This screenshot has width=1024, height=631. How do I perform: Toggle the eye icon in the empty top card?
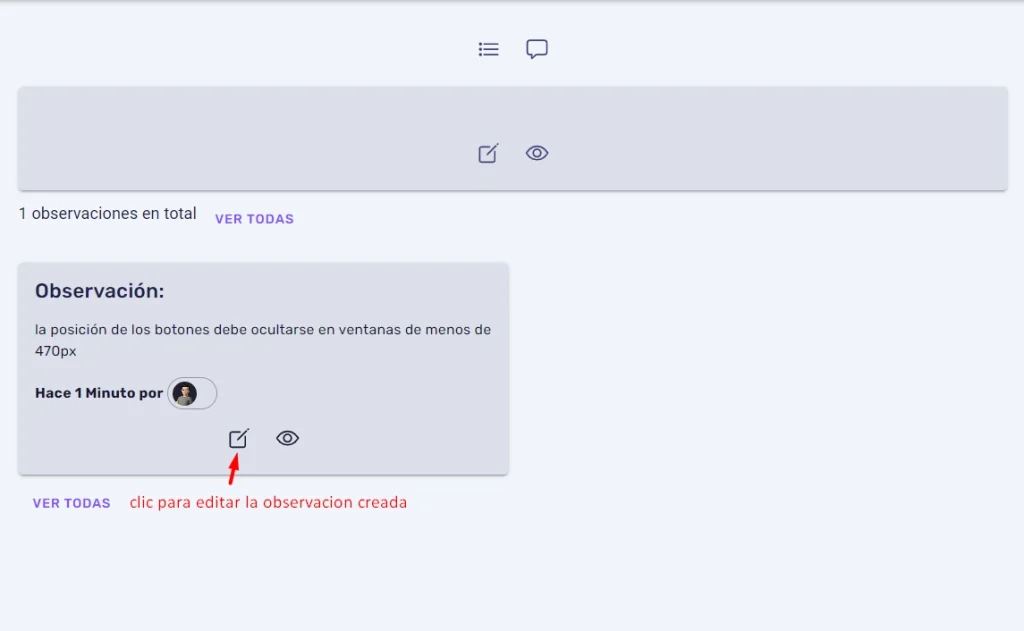(537, 153)
